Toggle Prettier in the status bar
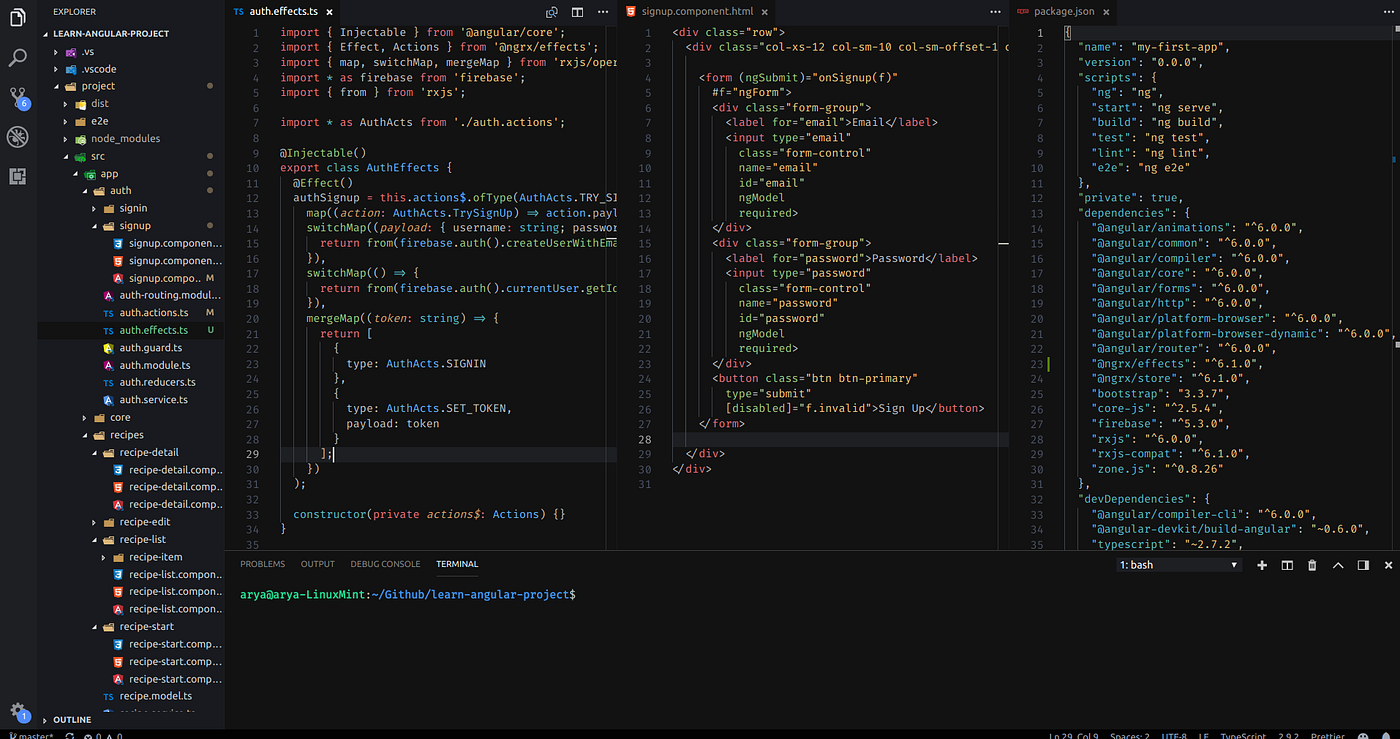Screen dimensions: 1400x739 (x=1327, y=736)
